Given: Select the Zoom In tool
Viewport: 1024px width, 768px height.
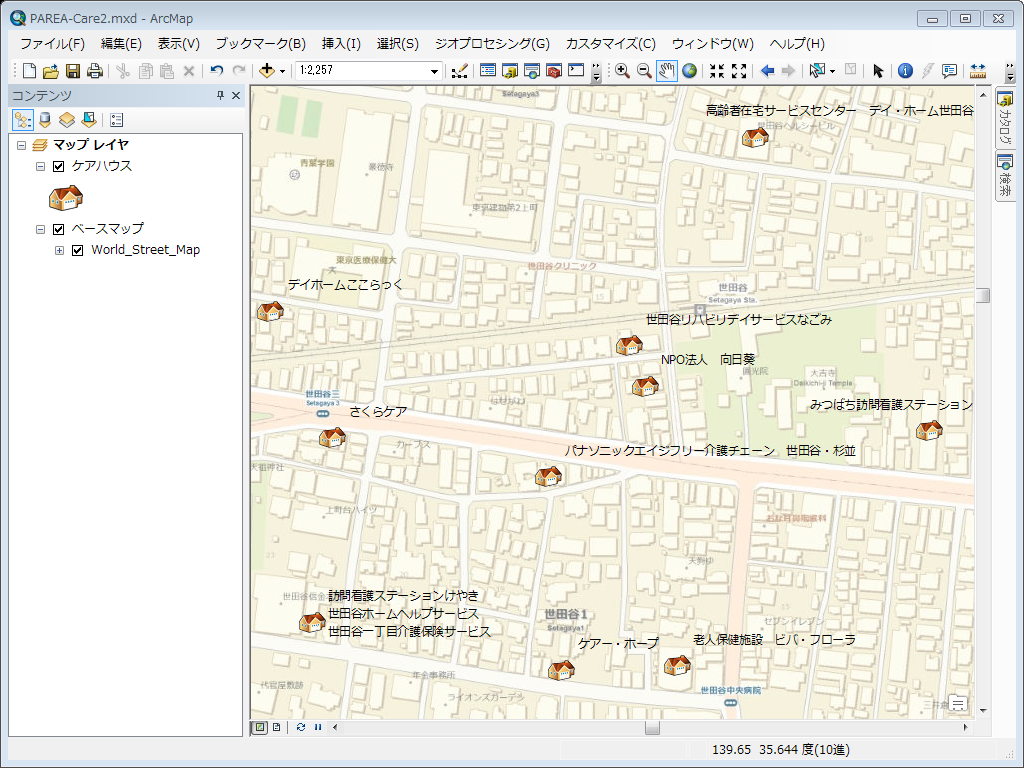Looking at the screenshot, I should coord(622,71).
